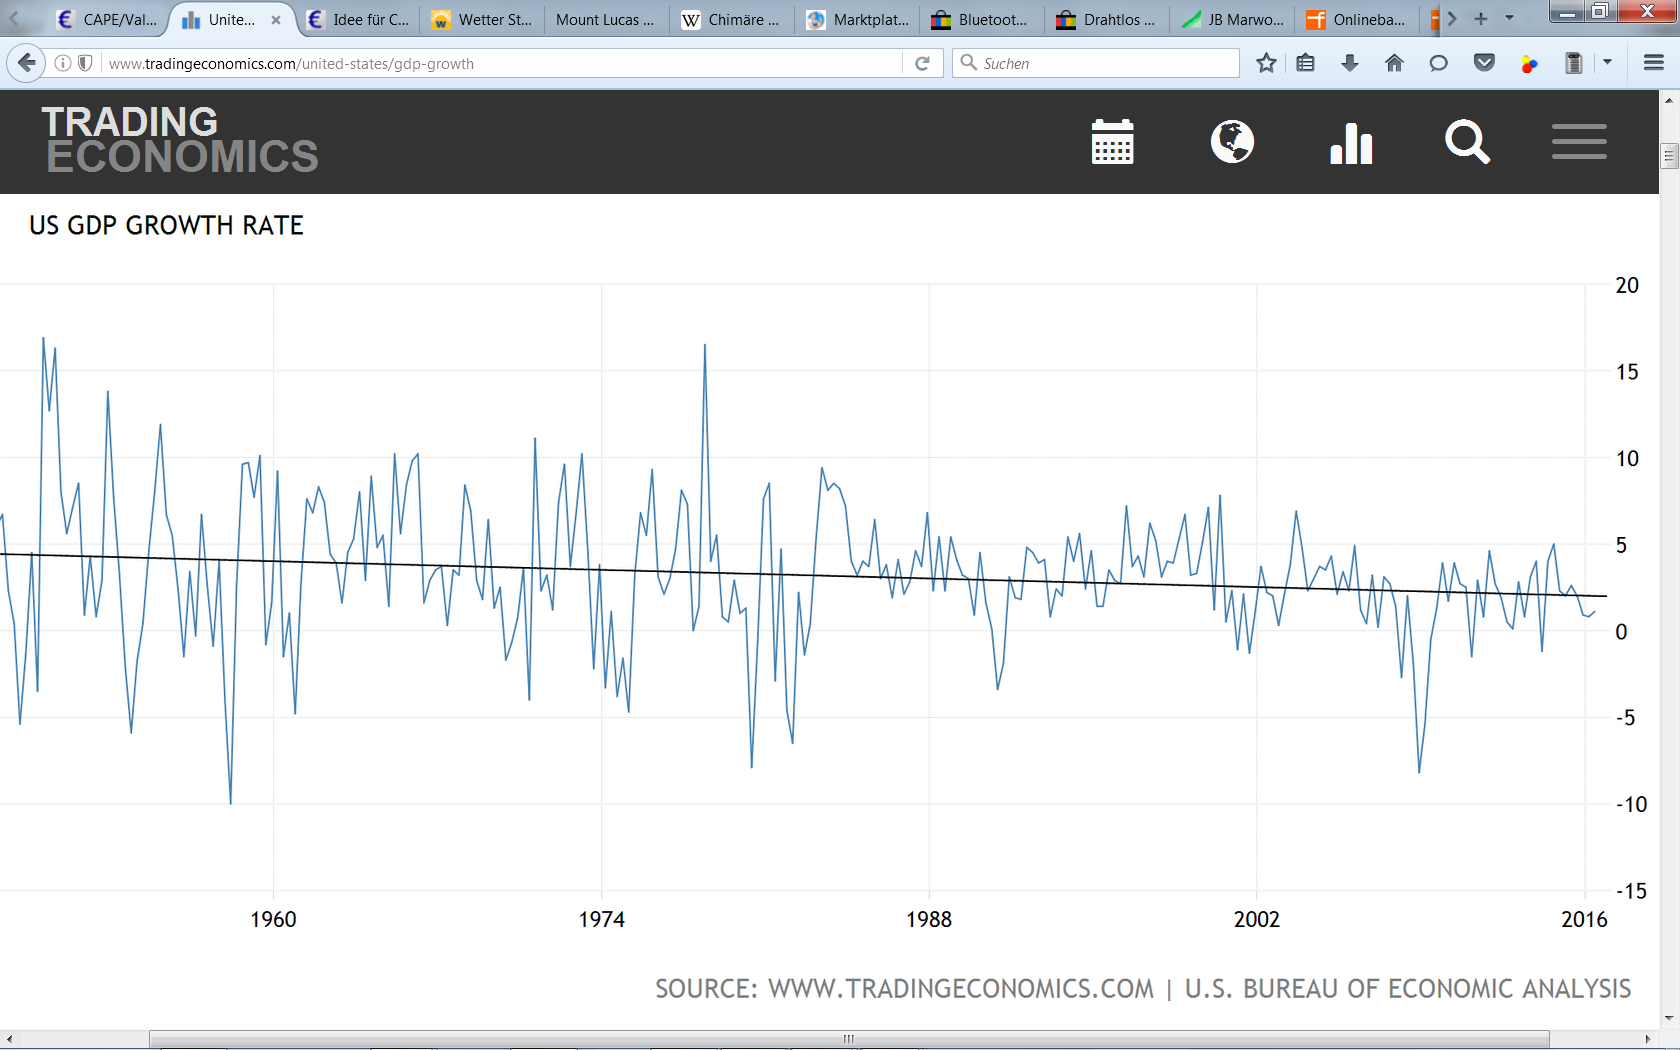
Task: Click the globe countries icon
Action: 1232,141
